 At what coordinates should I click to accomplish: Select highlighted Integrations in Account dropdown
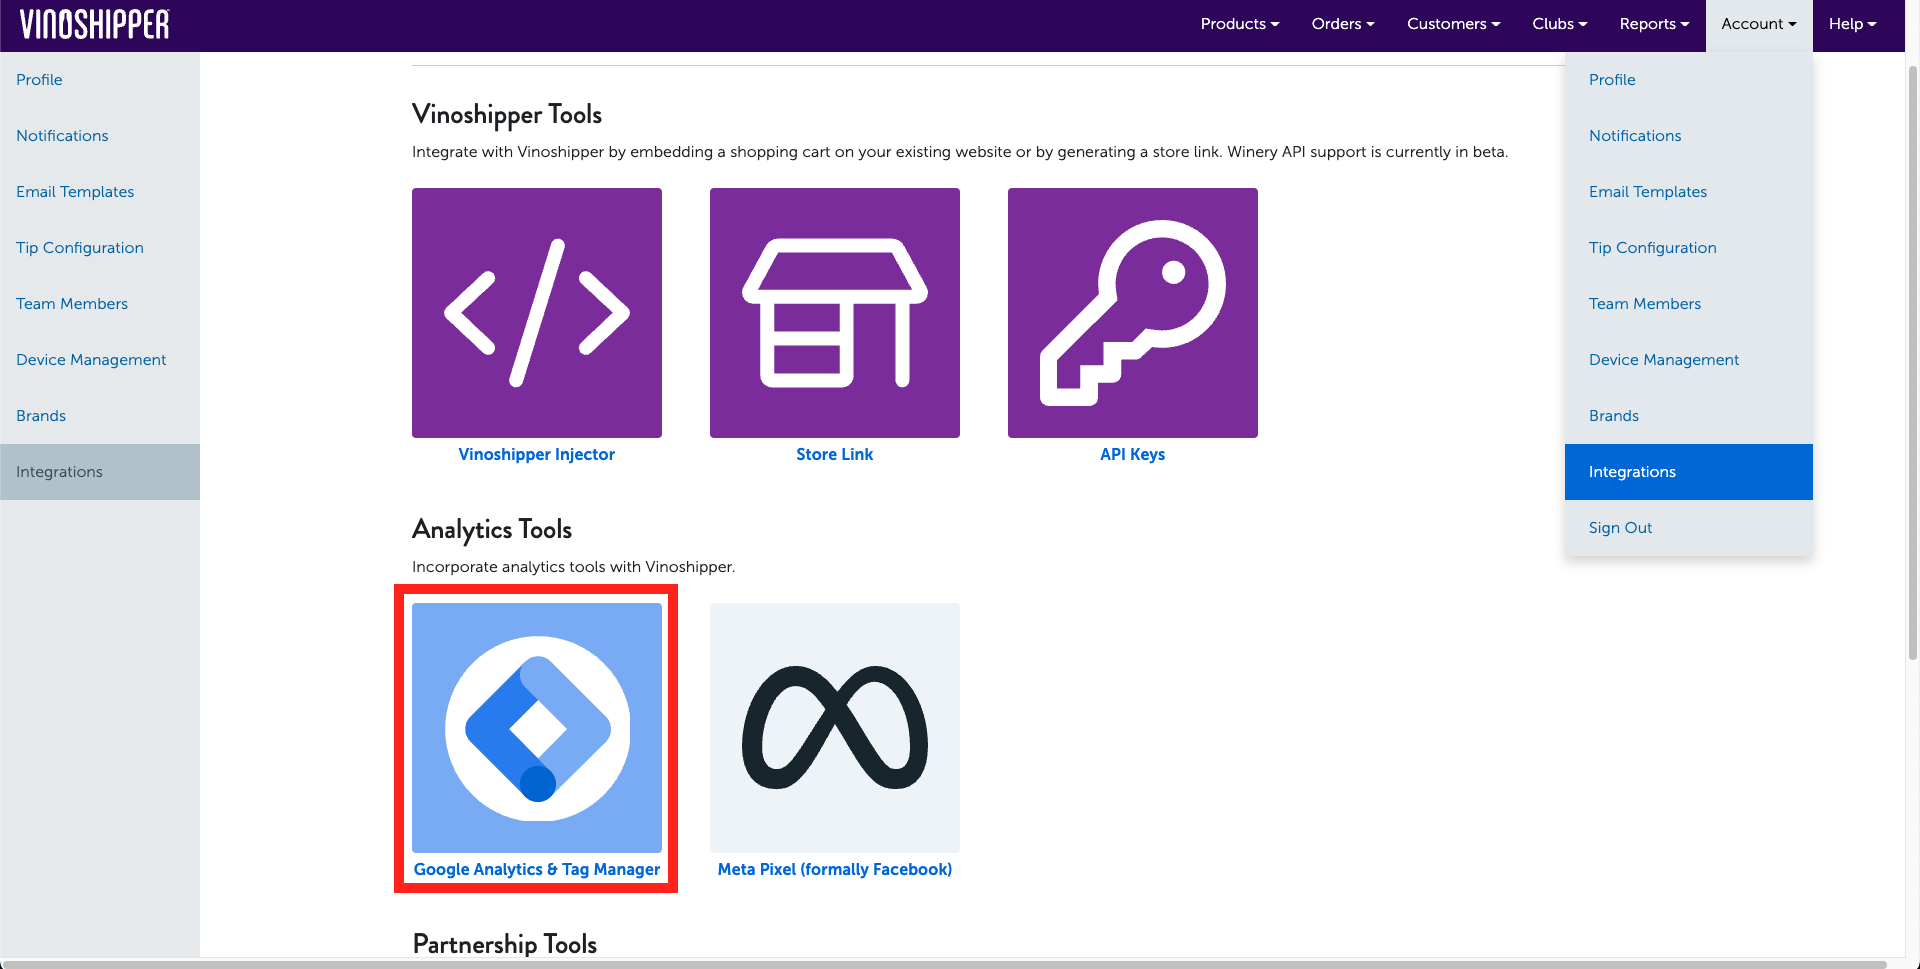1689,472
